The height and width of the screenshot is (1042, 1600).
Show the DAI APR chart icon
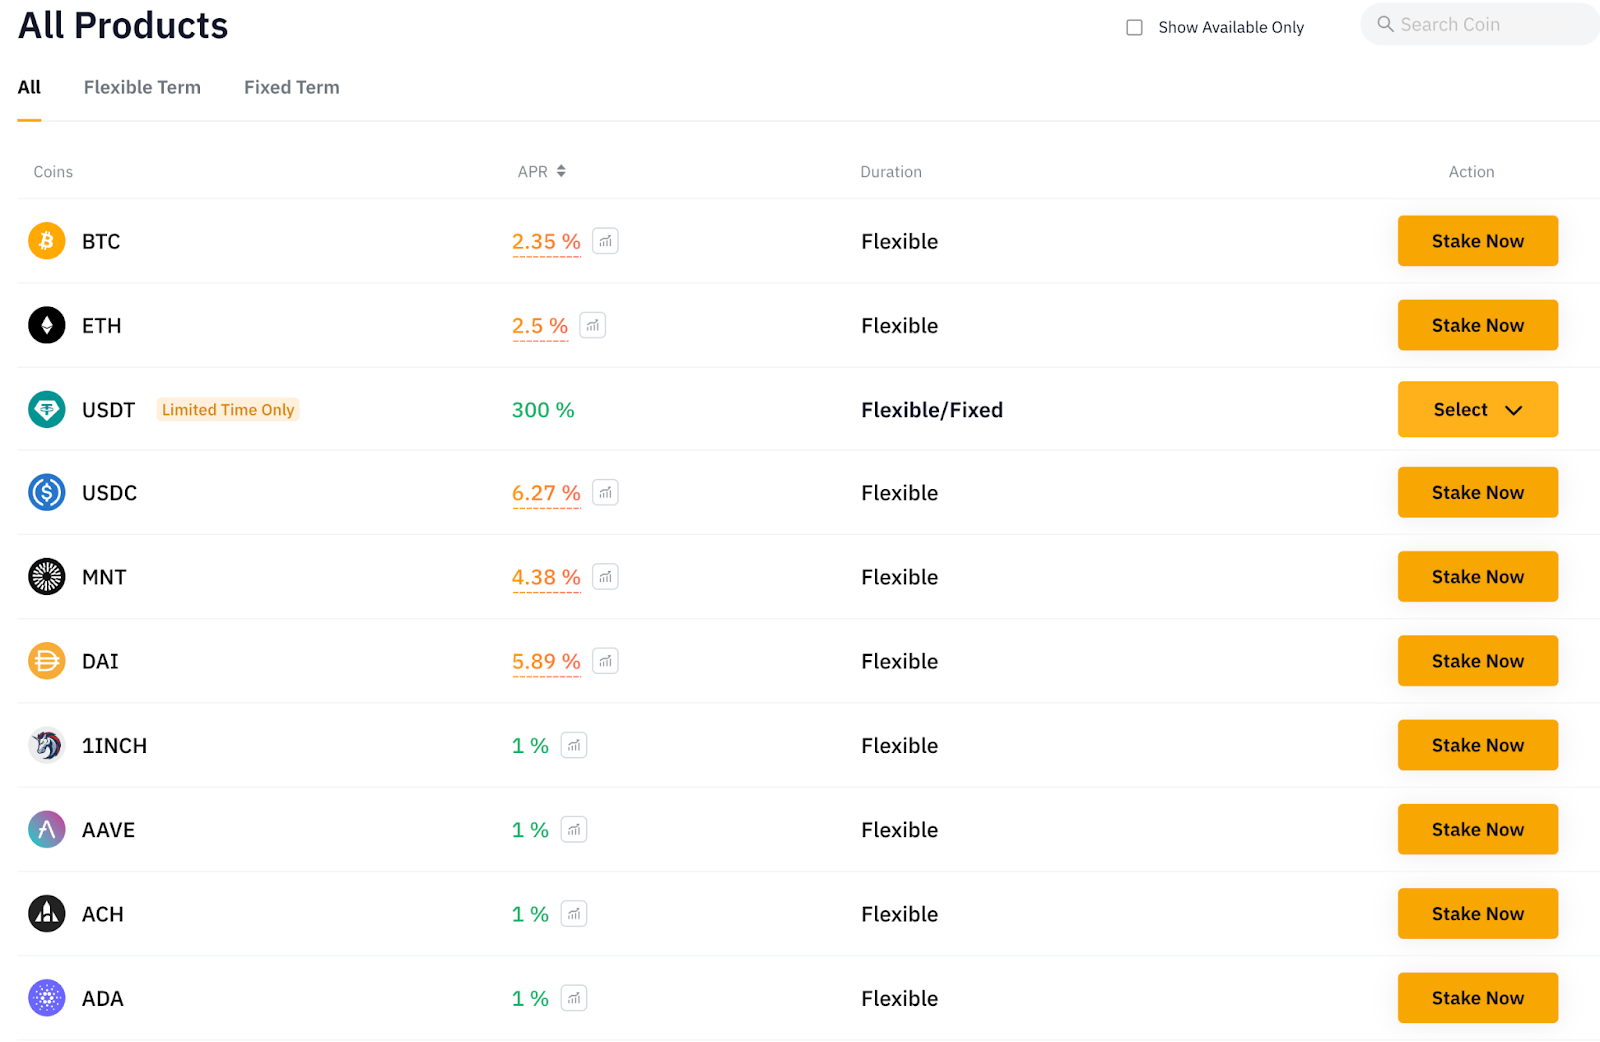click(x=605, y=661)
